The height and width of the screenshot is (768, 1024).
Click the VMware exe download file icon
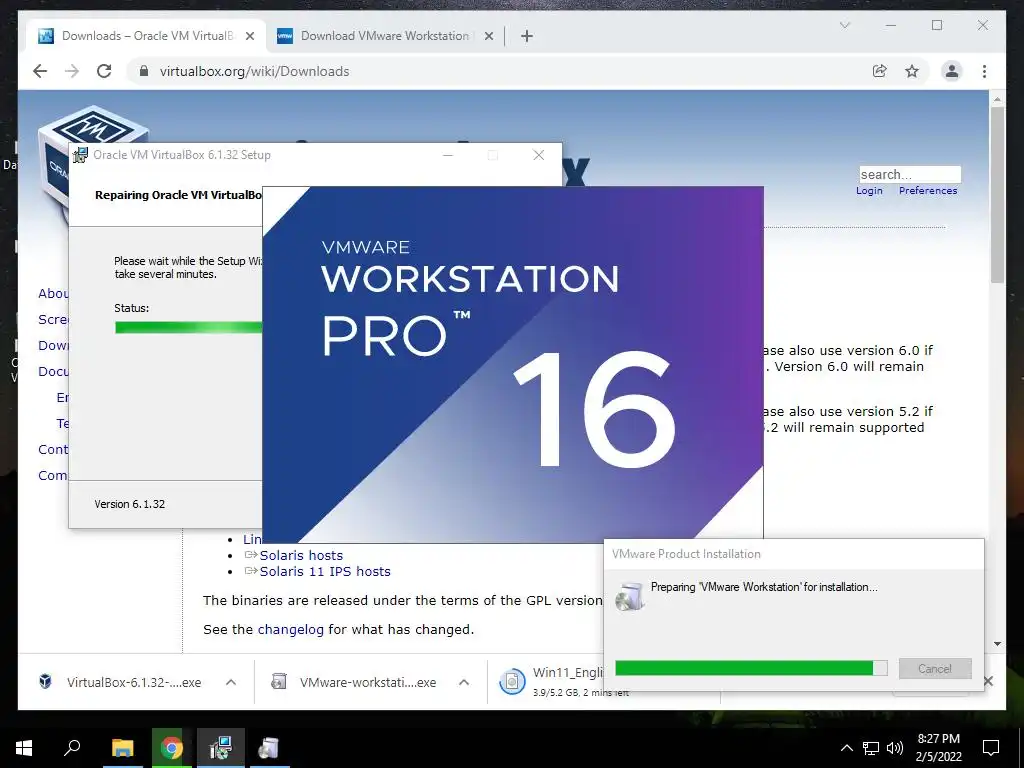279,682
